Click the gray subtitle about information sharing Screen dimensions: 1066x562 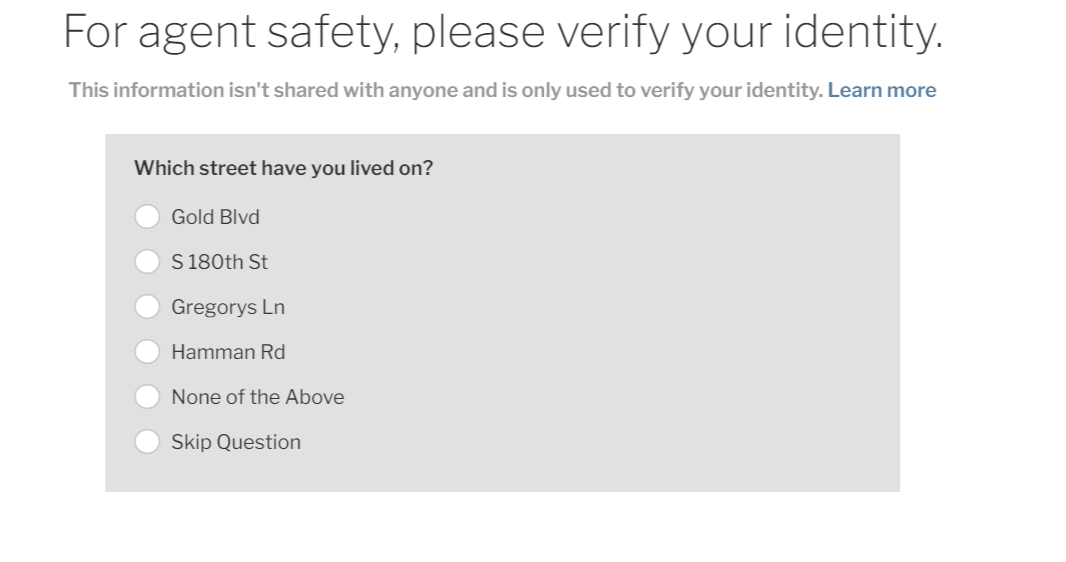[446, 90]
